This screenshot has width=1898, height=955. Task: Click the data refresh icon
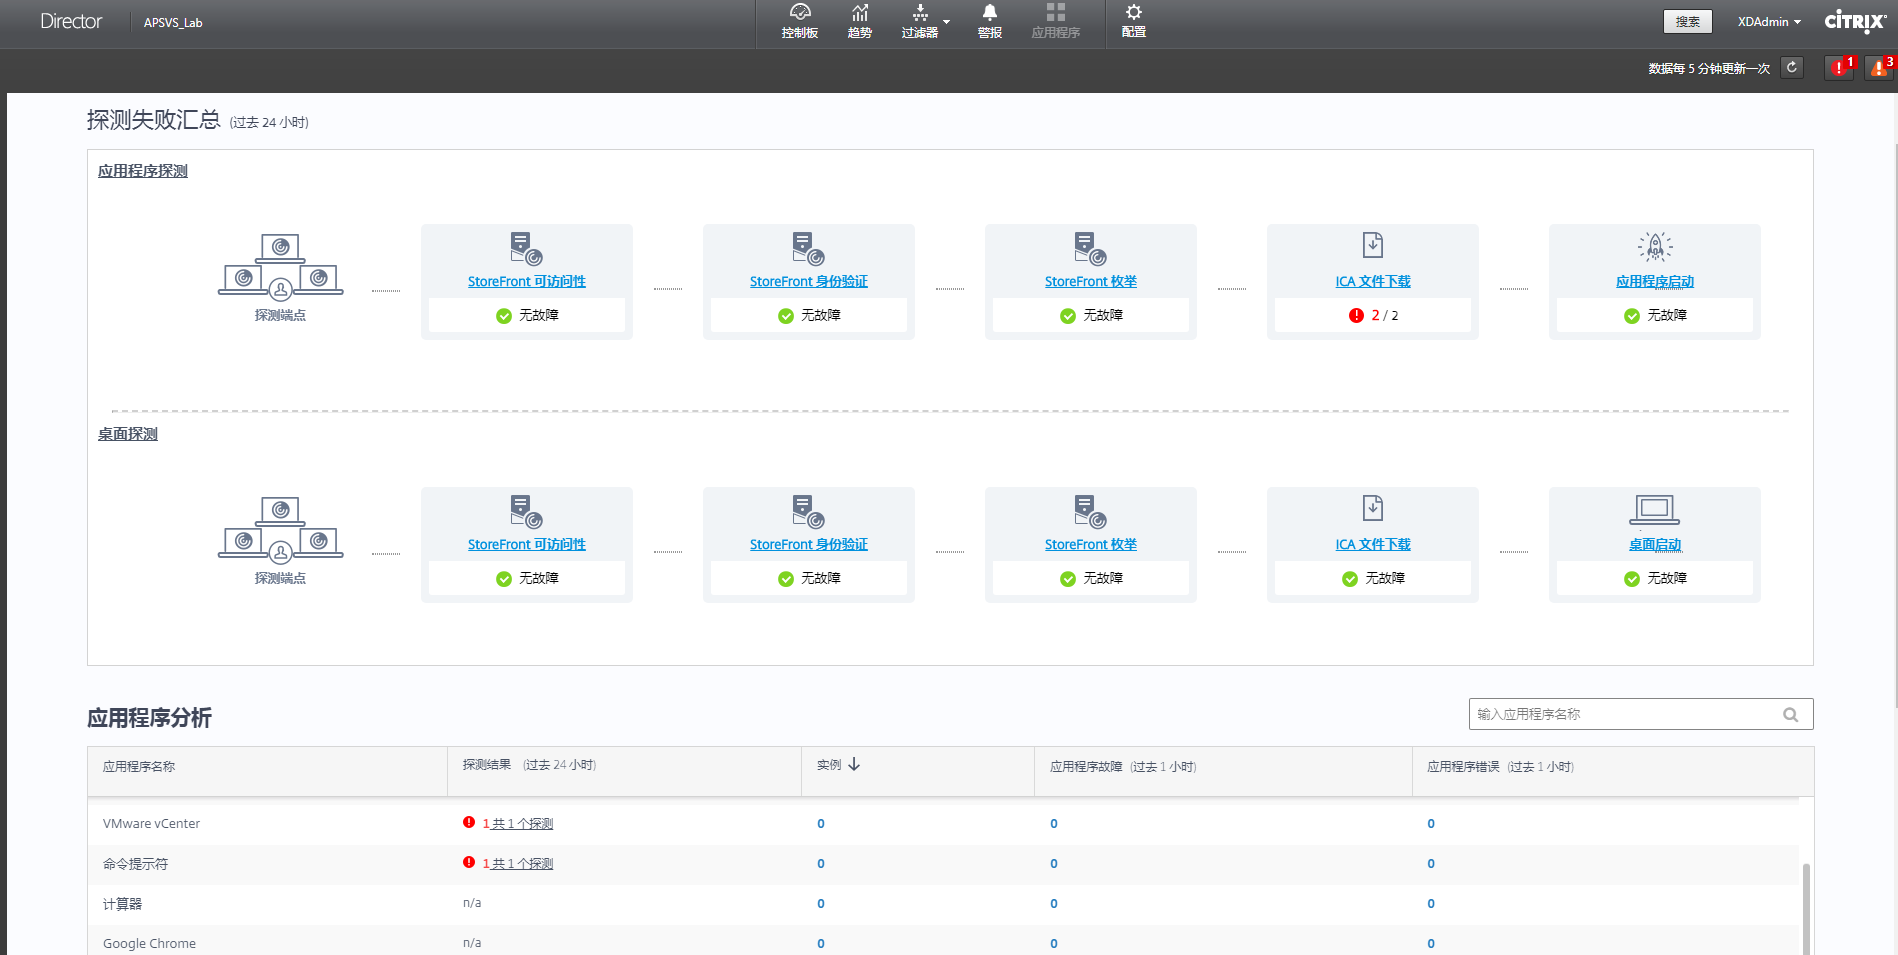click(x=1792, y=67)
